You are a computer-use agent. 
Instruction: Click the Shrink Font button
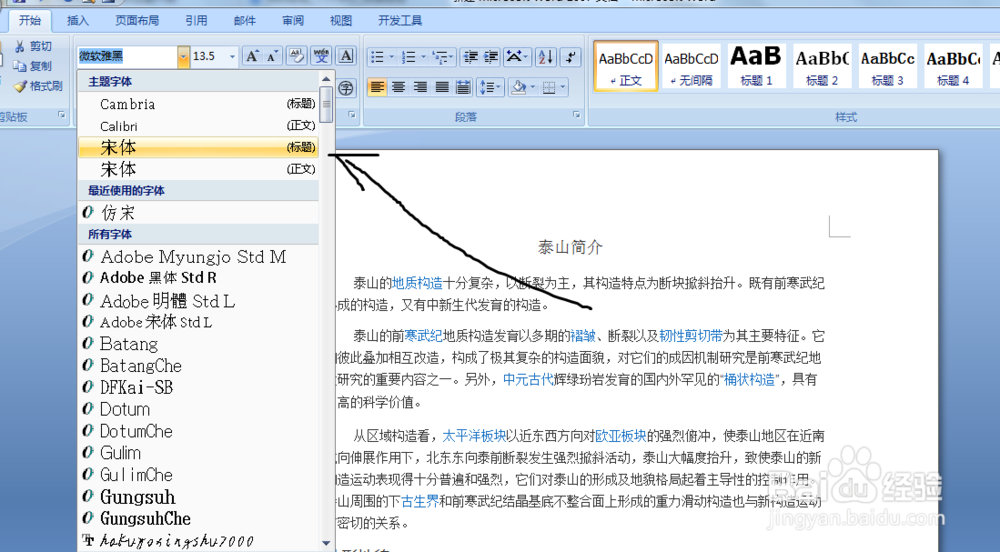272,56
